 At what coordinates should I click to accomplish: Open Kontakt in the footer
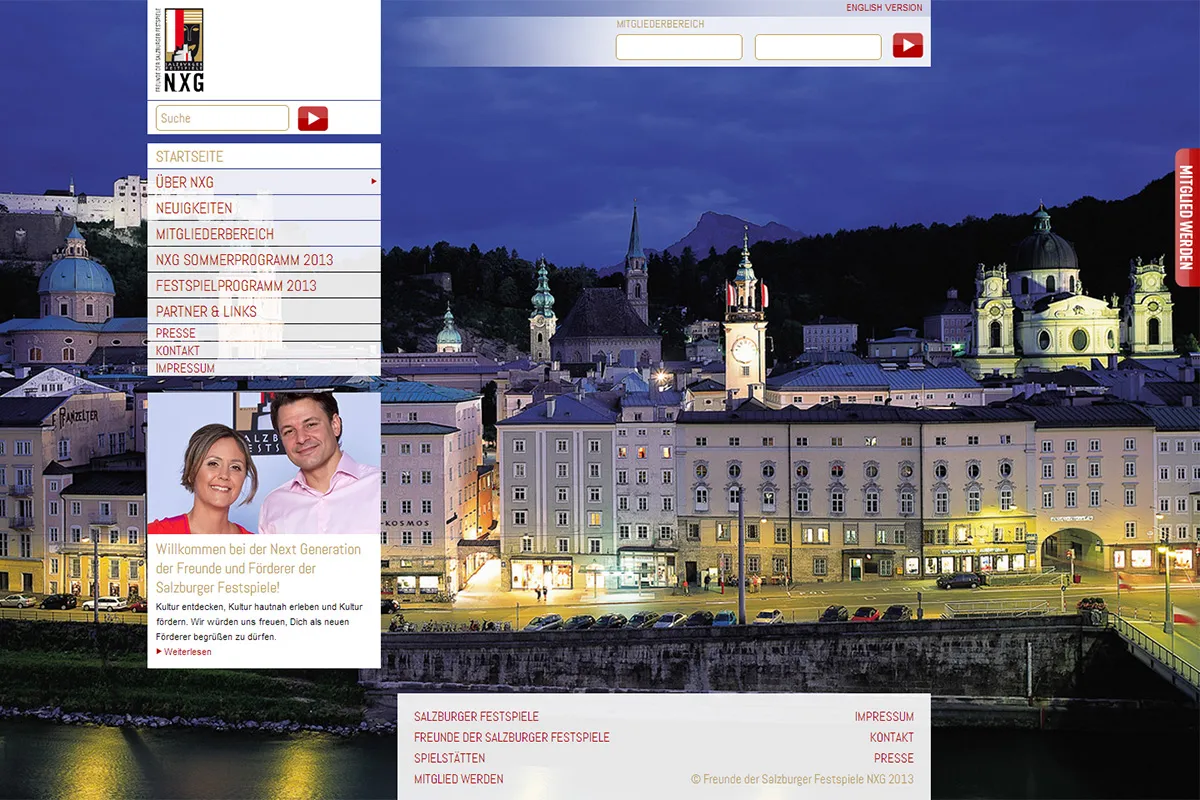click(892, 738)
